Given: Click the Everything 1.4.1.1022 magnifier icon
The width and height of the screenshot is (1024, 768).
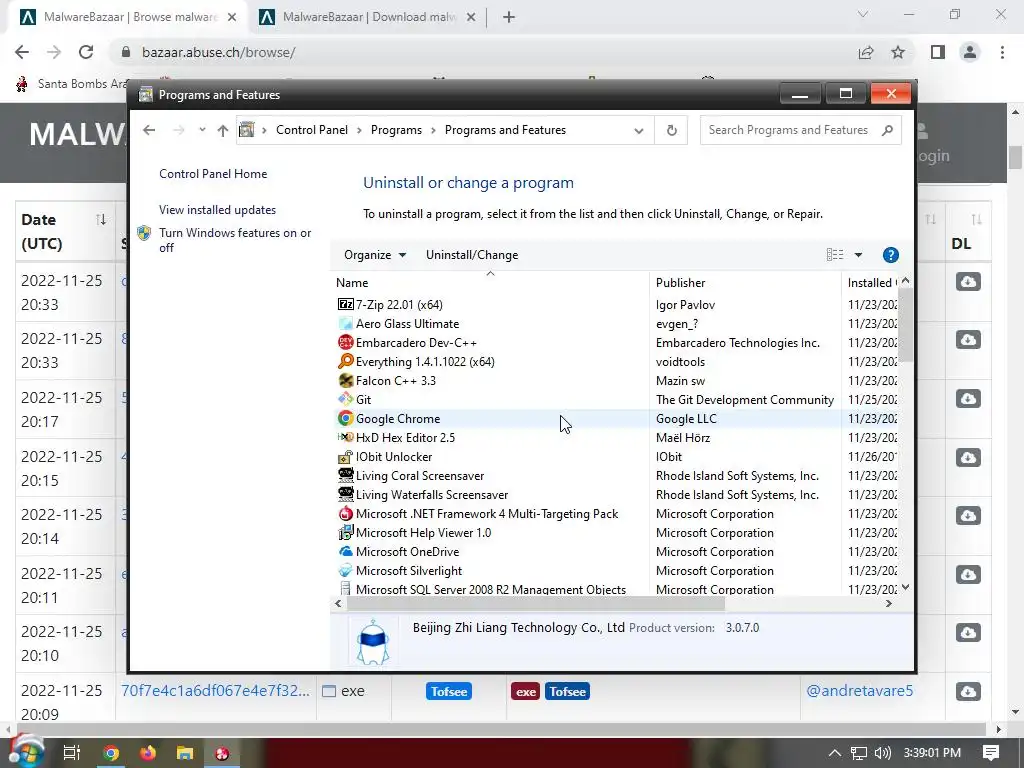Looking at the screenshot, I should point(345,361).
